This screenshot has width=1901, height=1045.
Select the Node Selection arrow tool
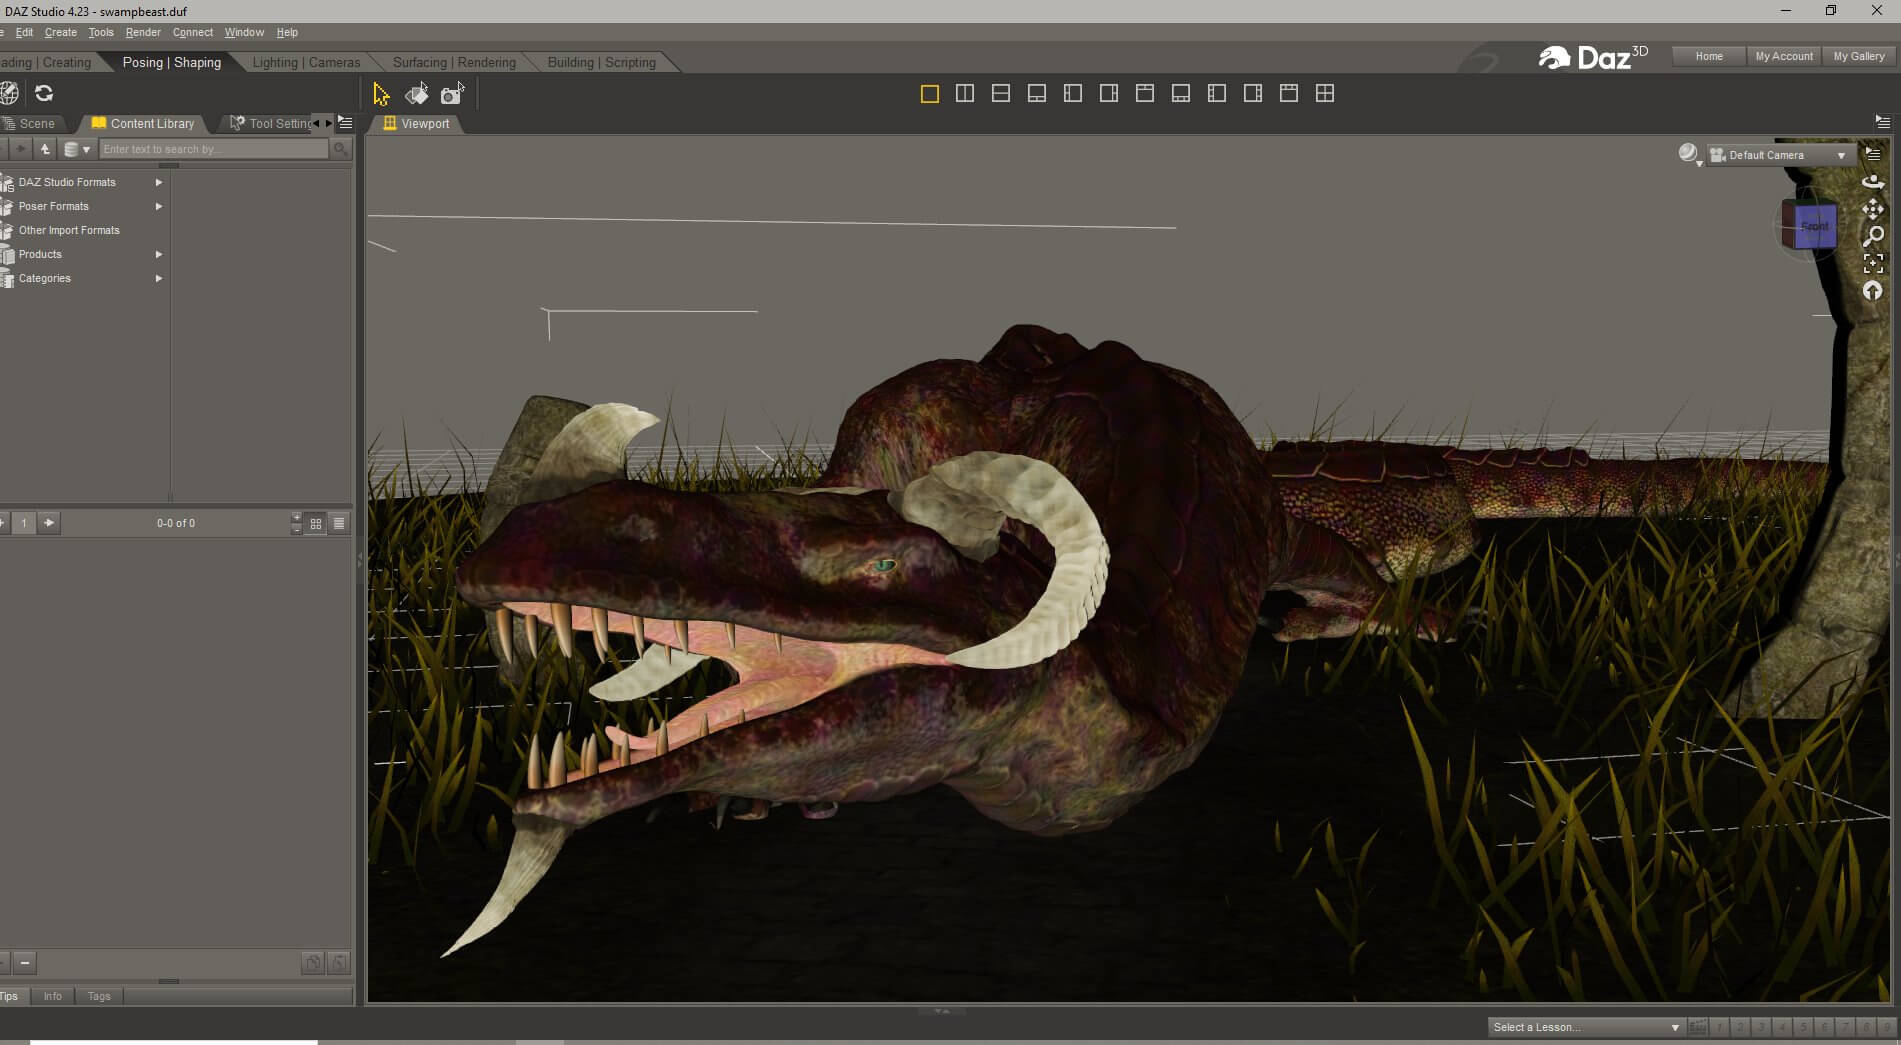381,94
